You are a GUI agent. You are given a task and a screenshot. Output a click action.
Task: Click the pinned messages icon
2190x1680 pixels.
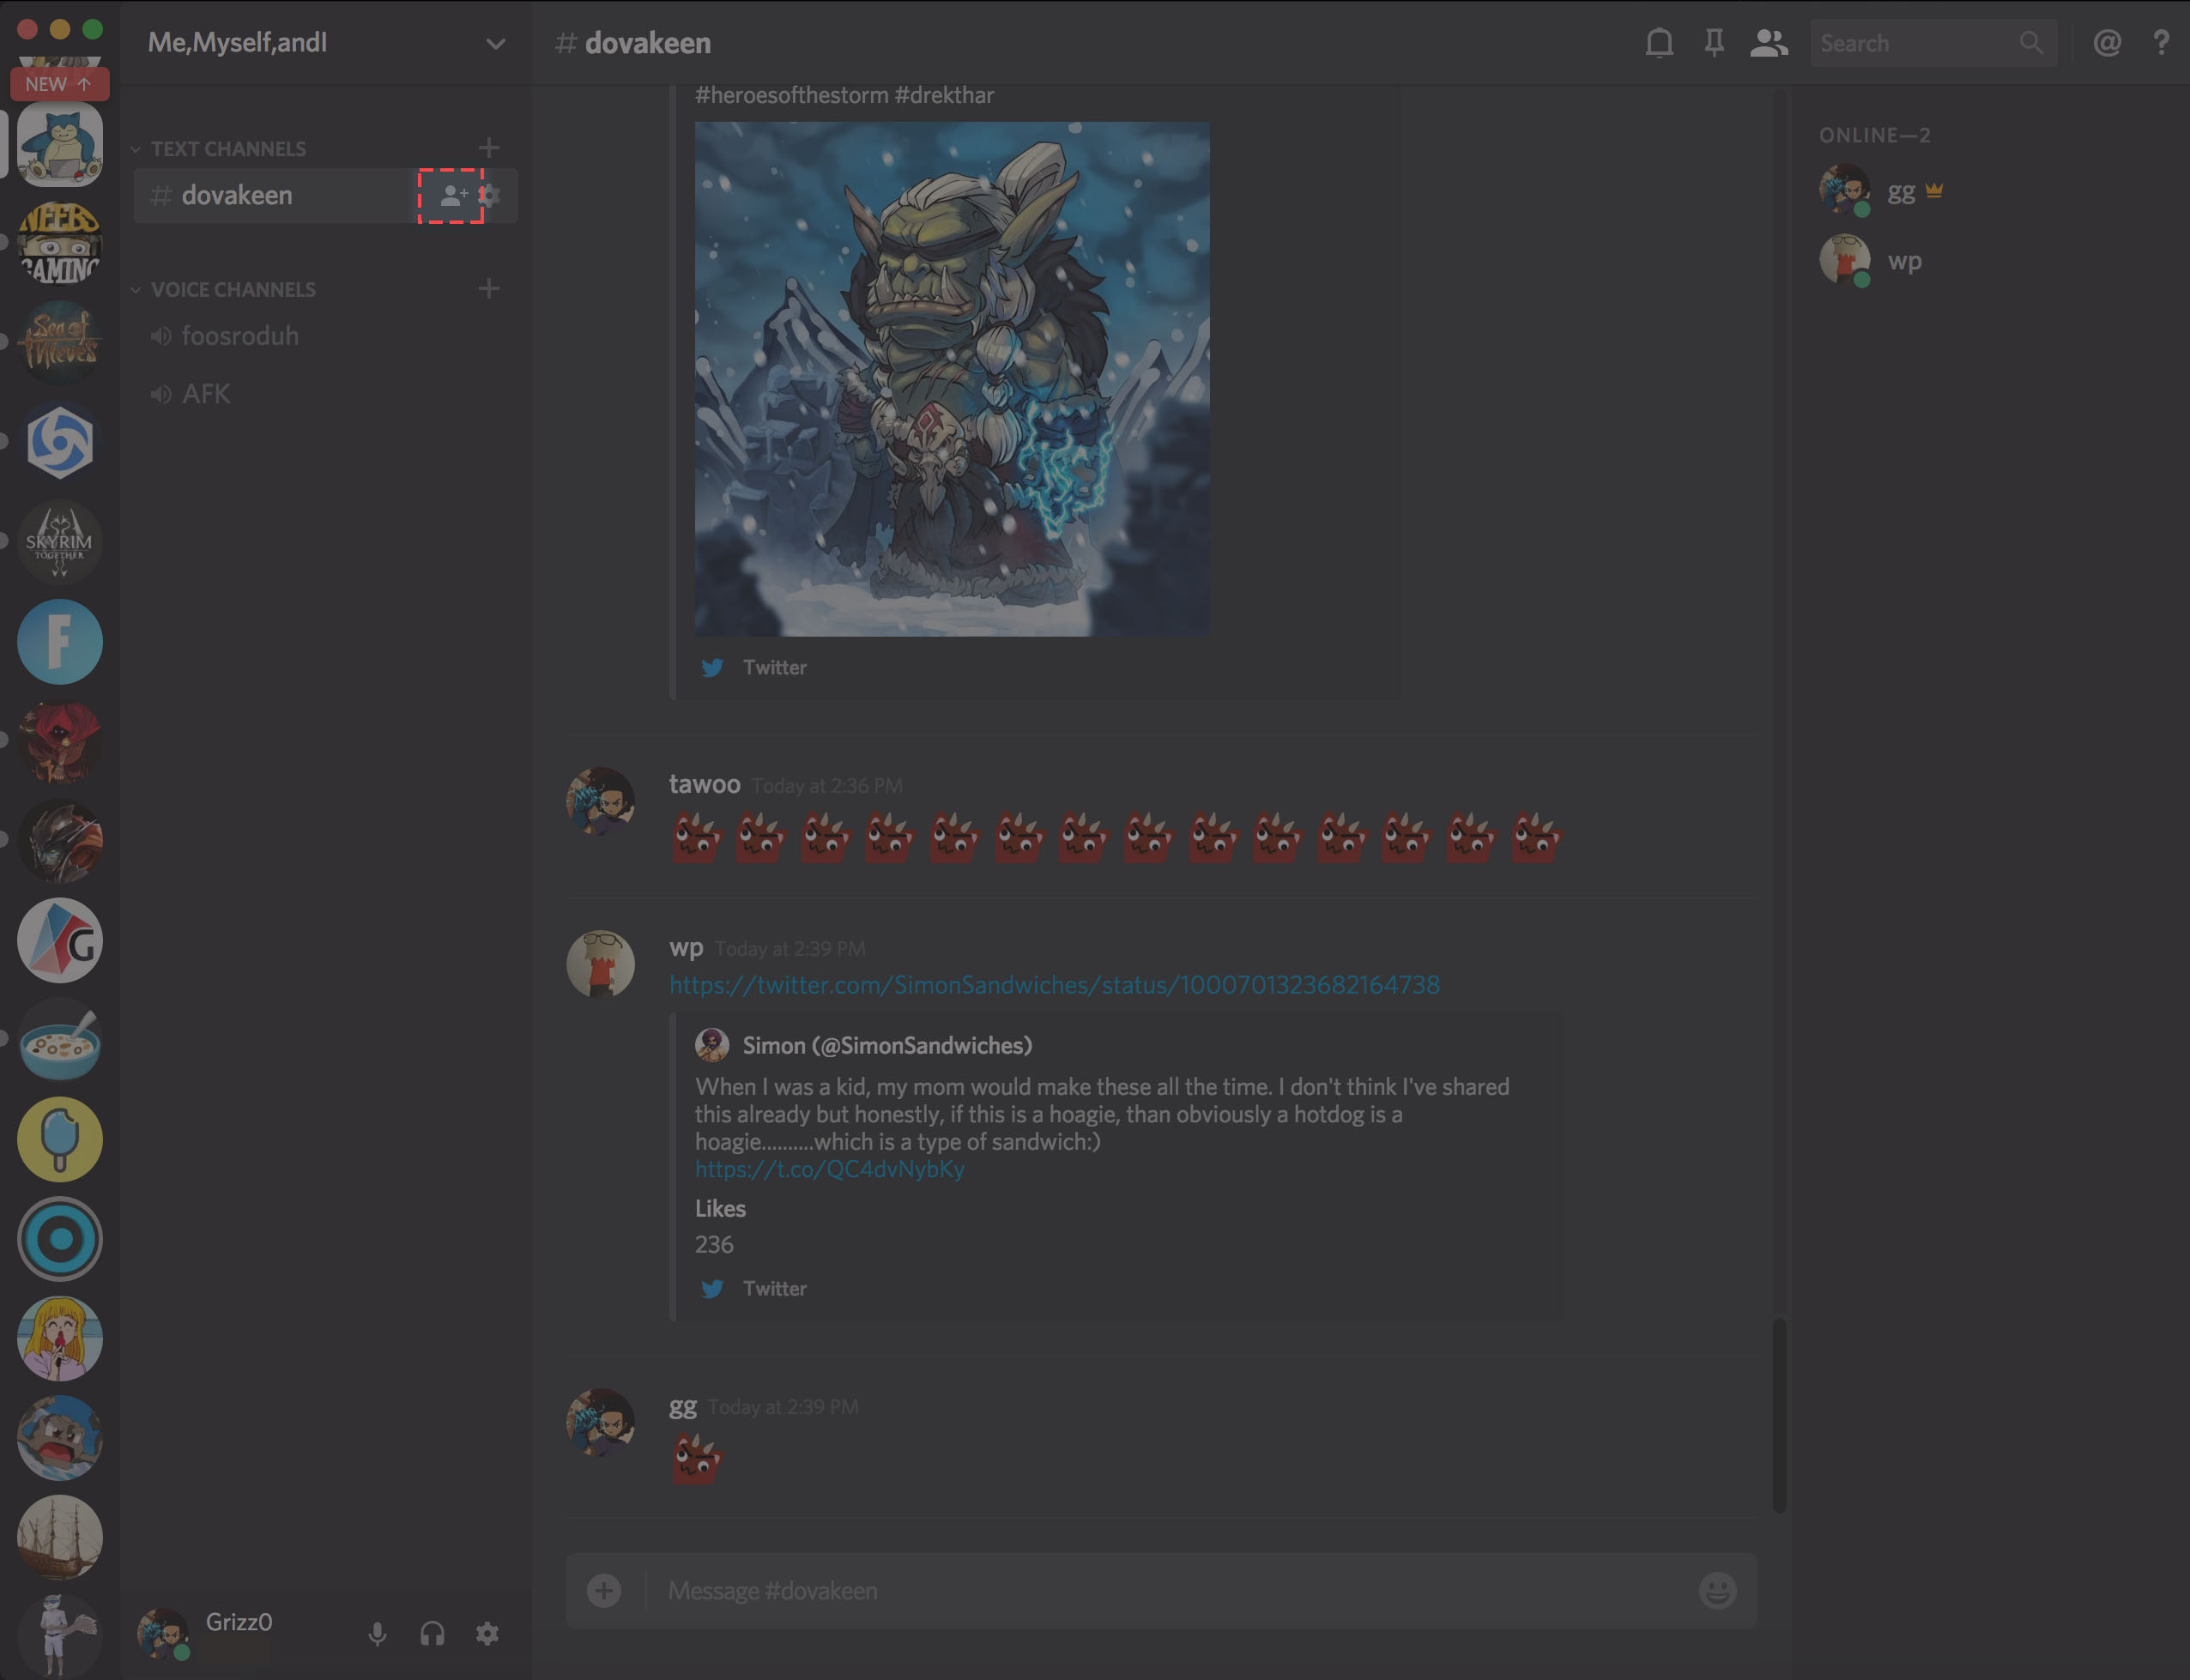pyautogui.click(x=1710, y=44)
